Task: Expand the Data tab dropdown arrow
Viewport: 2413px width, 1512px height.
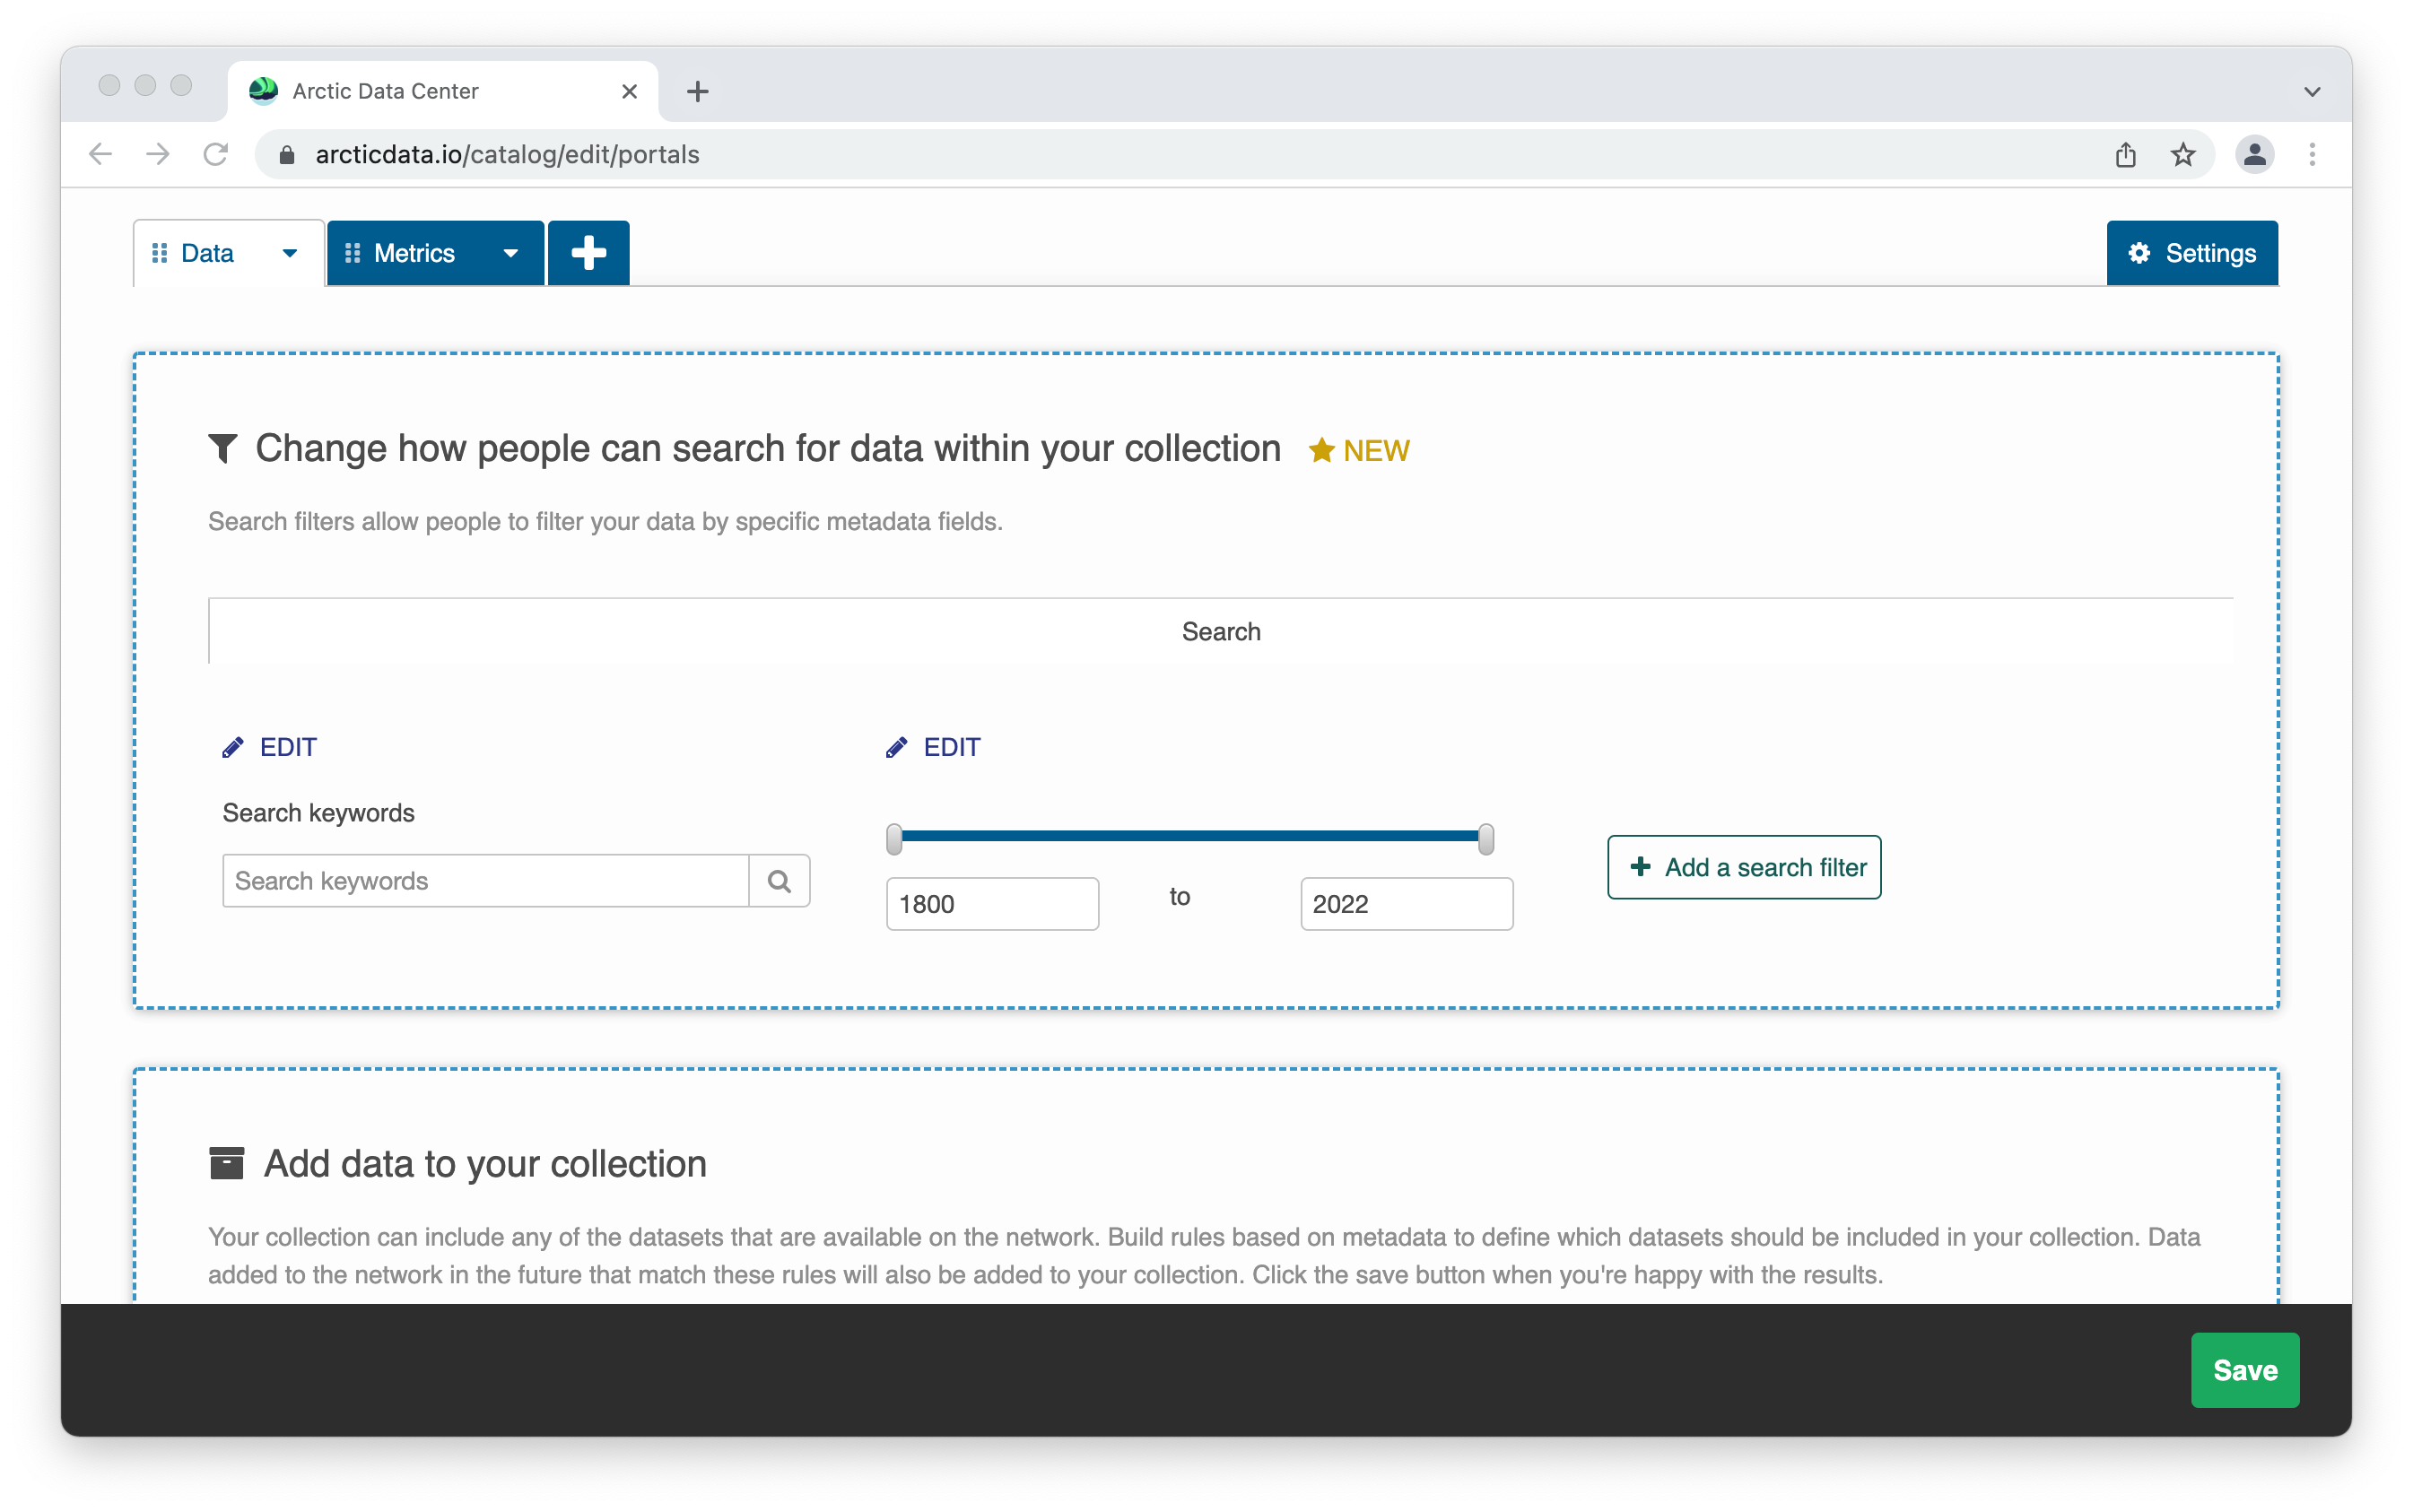Action: 290,253
